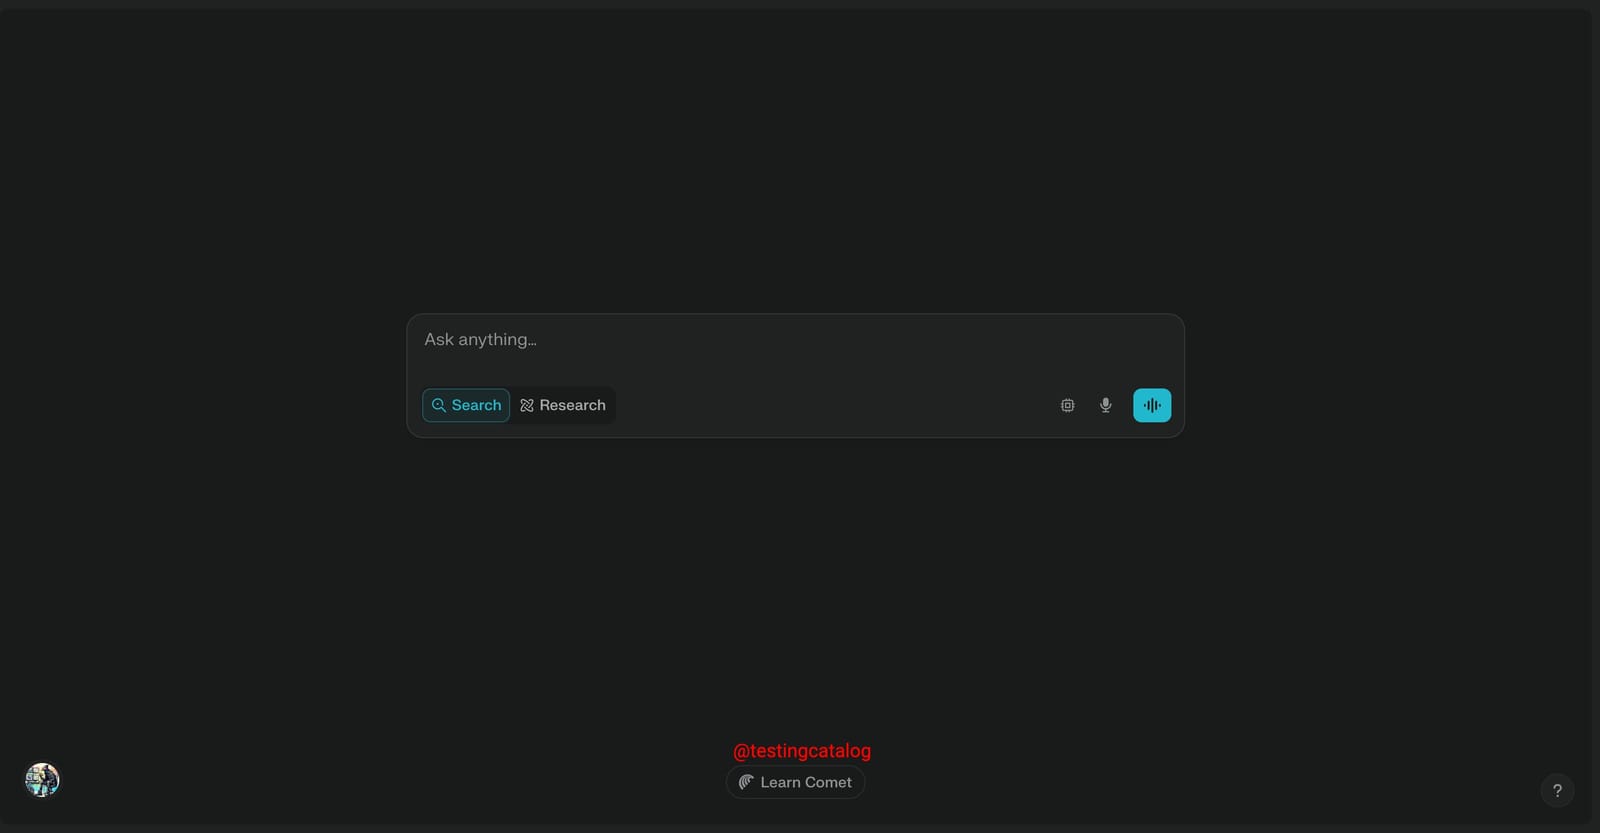The height and width of the screenshot is (833, 1600).
Task: Click the empty space between Research and chip icon
Action: tap(830, 405)
